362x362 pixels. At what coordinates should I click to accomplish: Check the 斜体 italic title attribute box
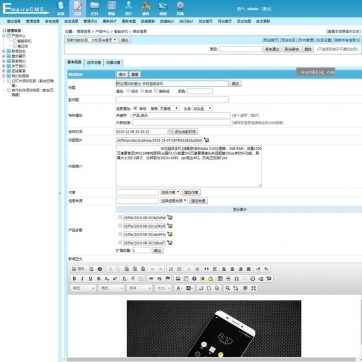click(142, 91)
